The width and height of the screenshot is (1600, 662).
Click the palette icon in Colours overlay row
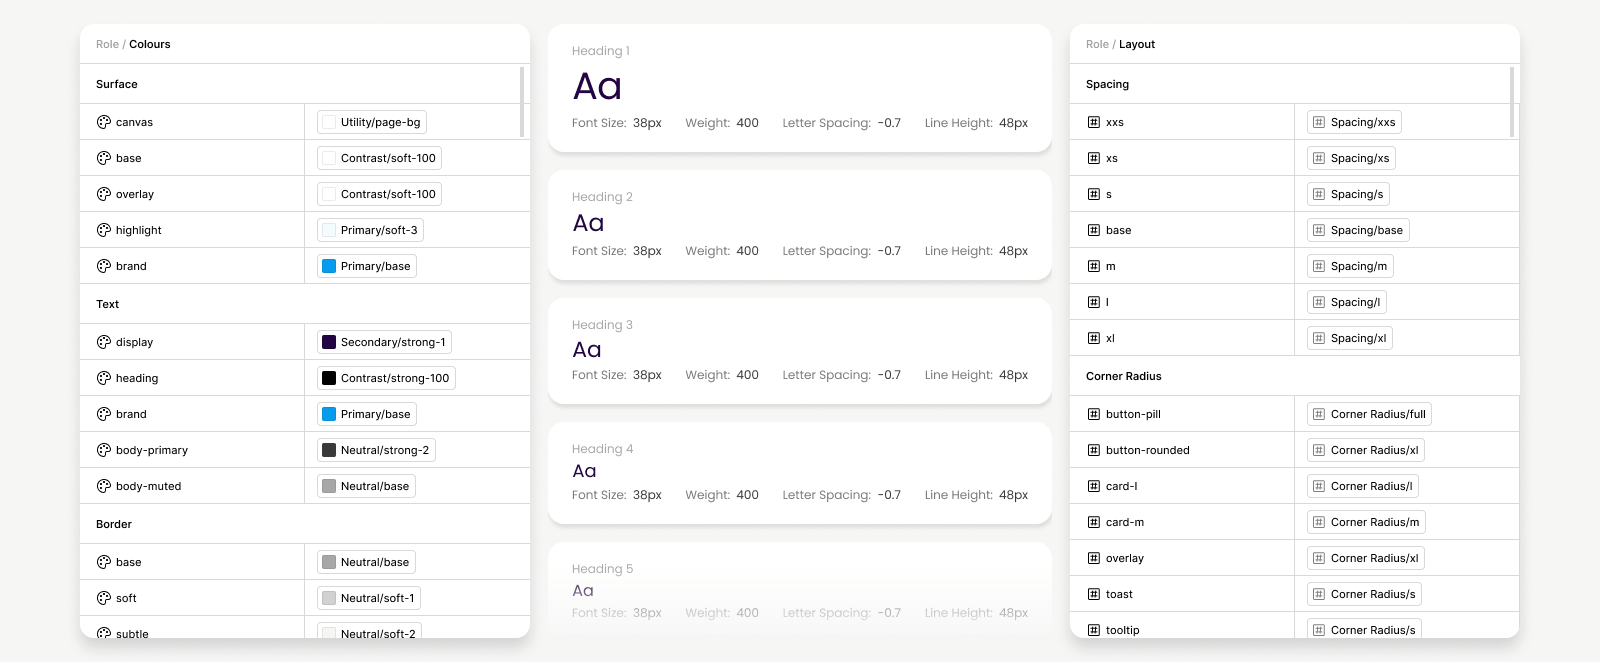pyautogui.click(x=103, y=194)
